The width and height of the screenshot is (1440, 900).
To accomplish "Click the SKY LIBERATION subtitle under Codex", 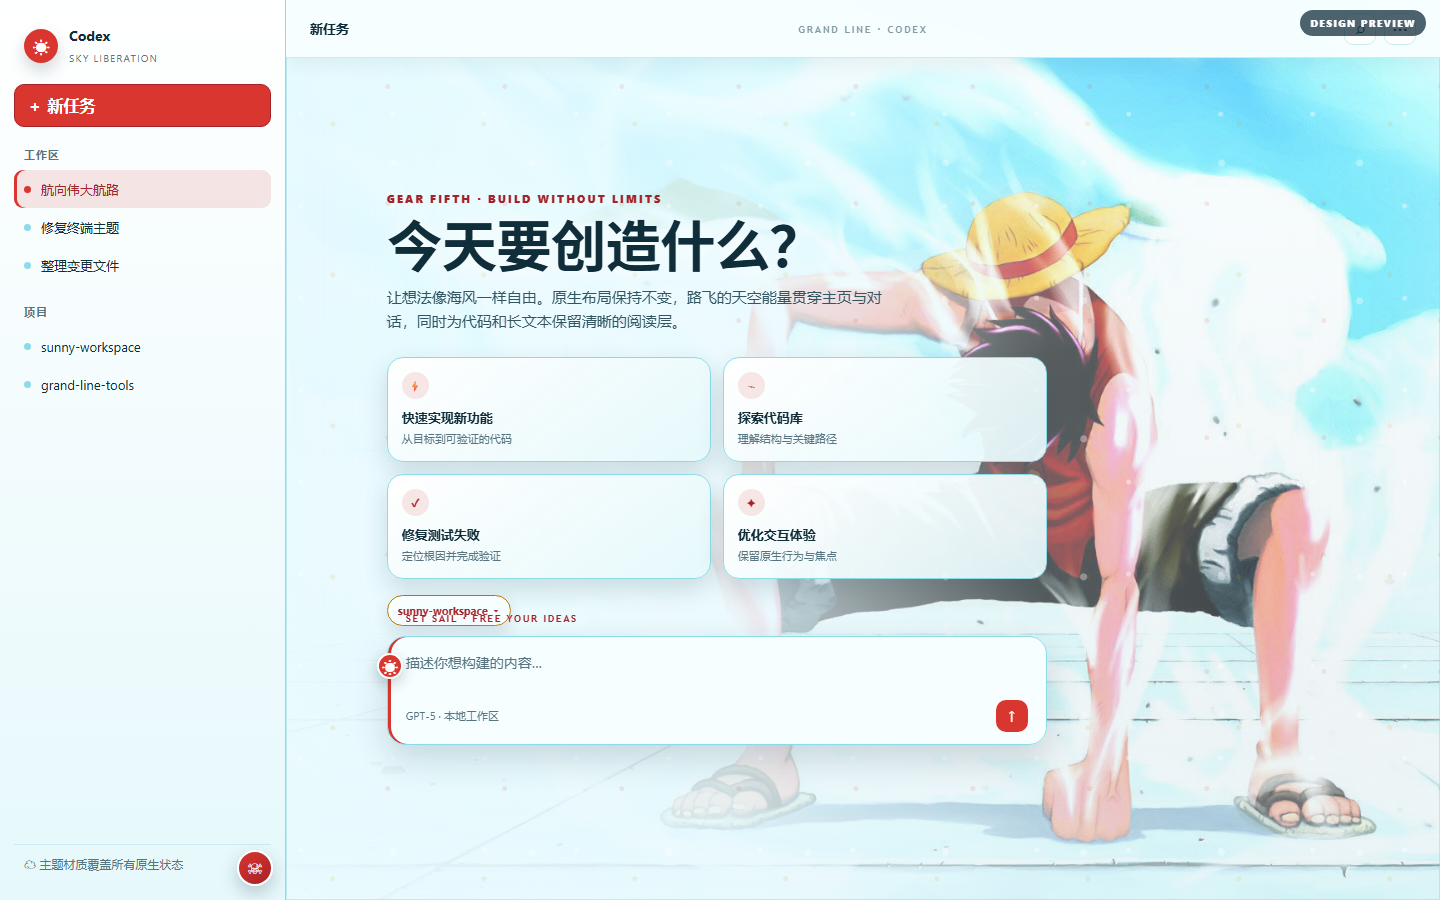I will pyautogui.click(x=113, y=59).
